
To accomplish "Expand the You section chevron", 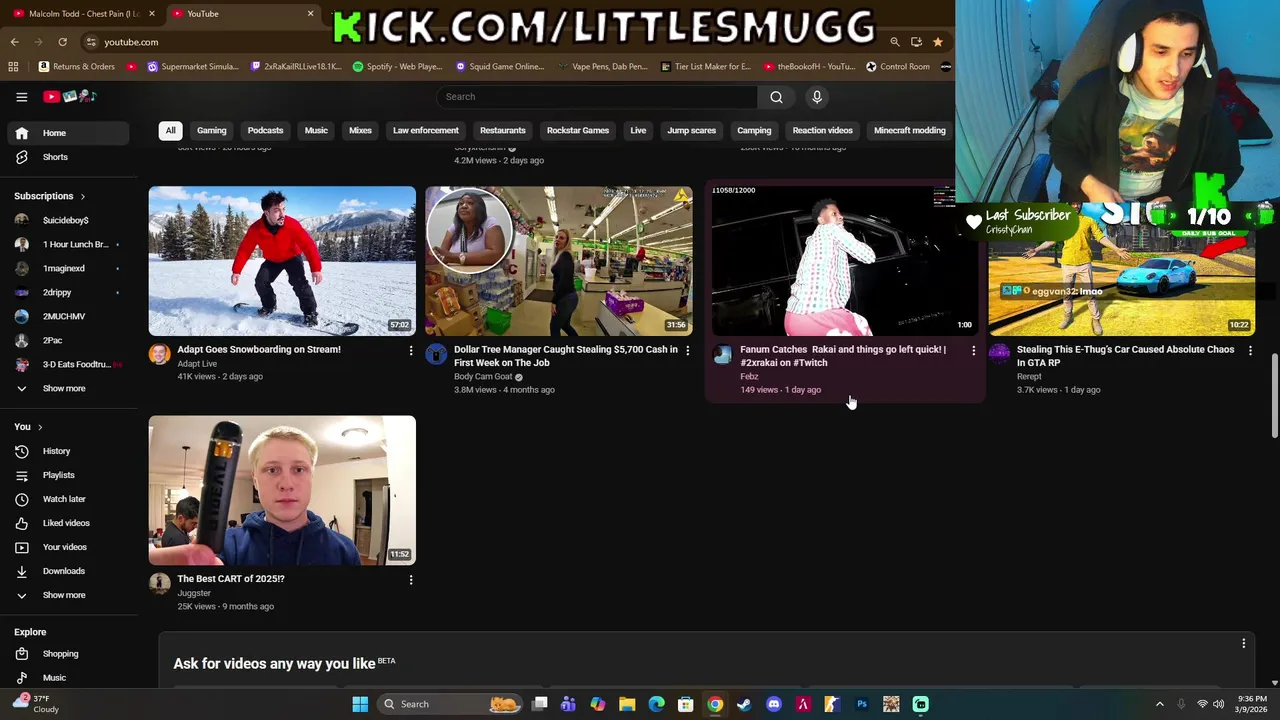I will coord(40,427).
